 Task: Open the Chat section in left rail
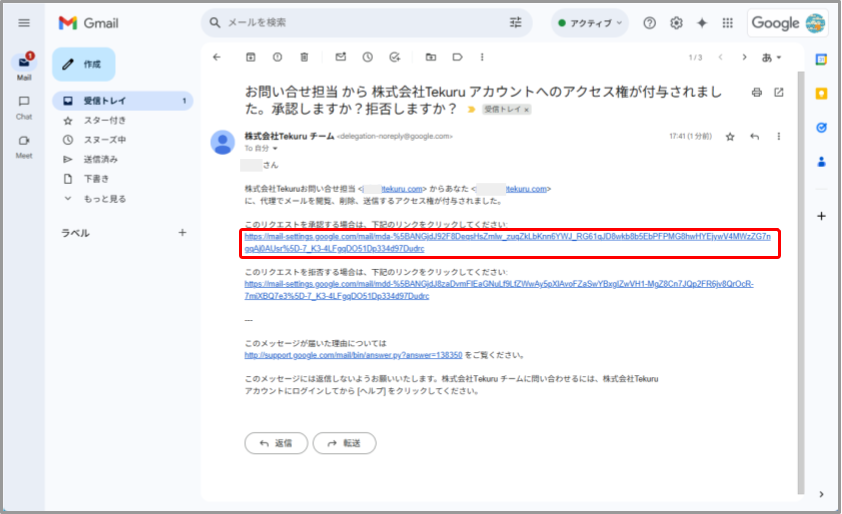[x=24, y=107]
